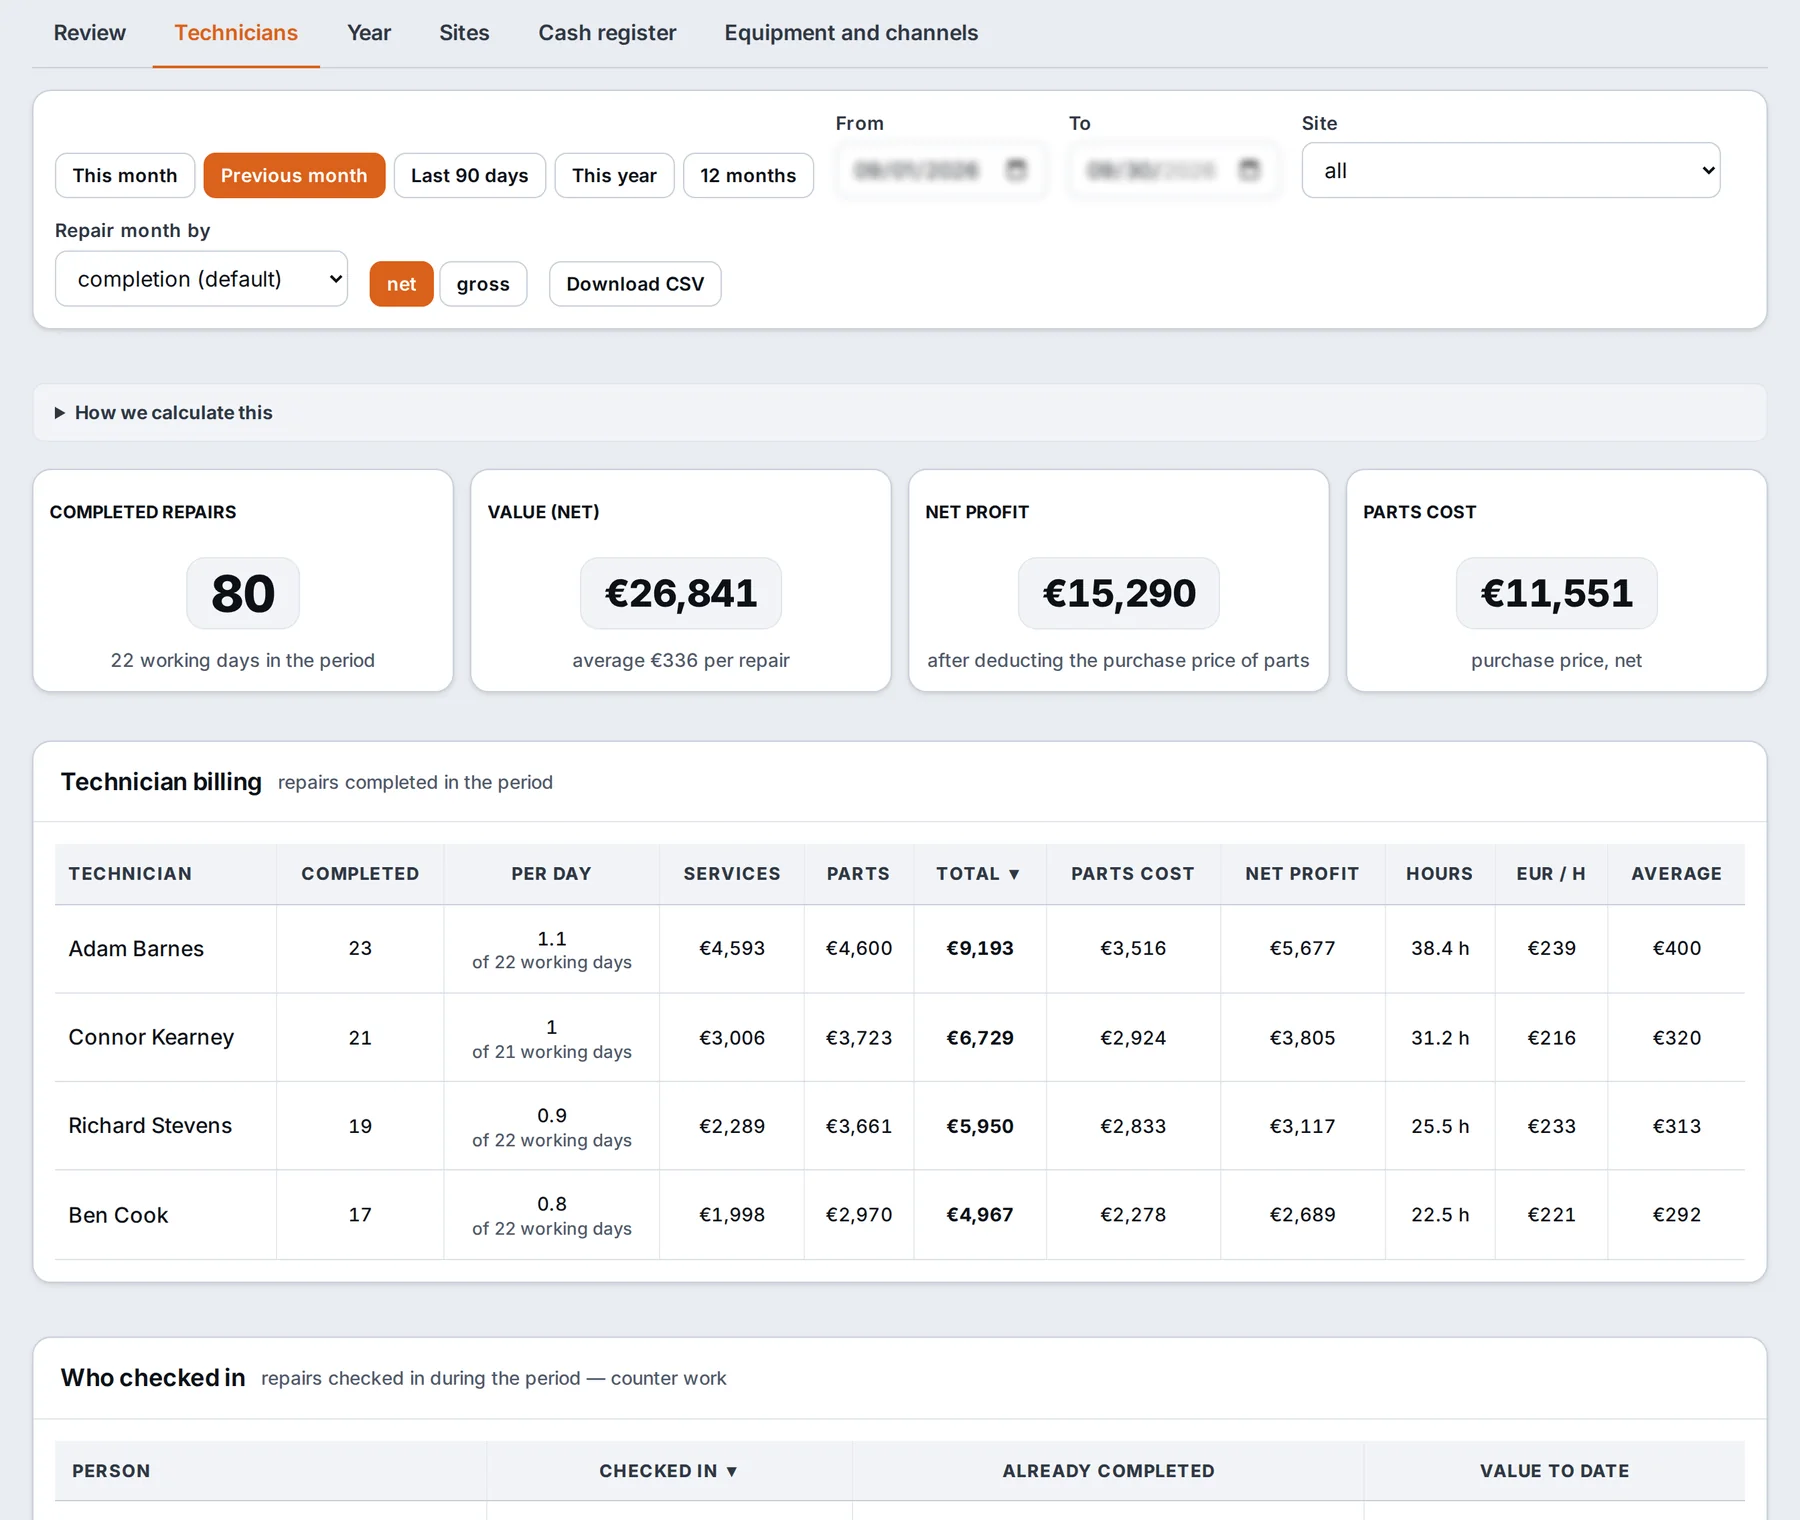The image size is (1800, 1520).
Task: Sort by the HOURS column header
Action: pyautogui.click(x=1440, y=874)
